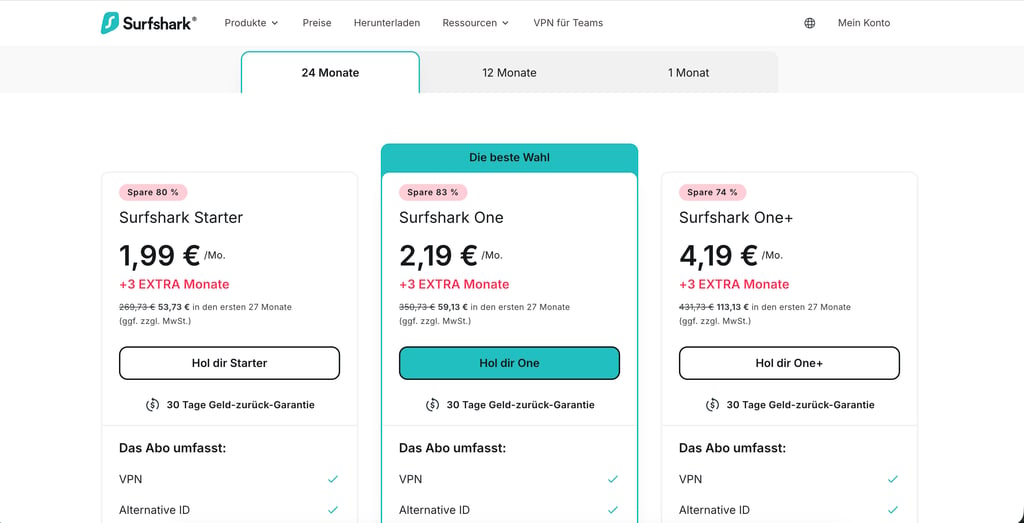Click the crossed-out 431,73 € price
1024x523 pixels.
tap(697, 307)
